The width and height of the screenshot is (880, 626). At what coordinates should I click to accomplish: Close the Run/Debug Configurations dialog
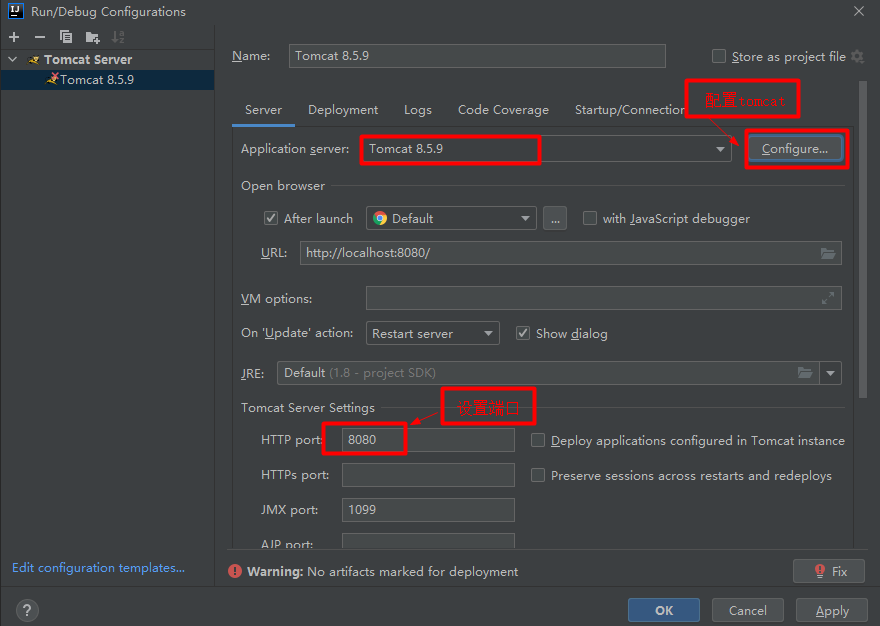(x=859, y=11)
